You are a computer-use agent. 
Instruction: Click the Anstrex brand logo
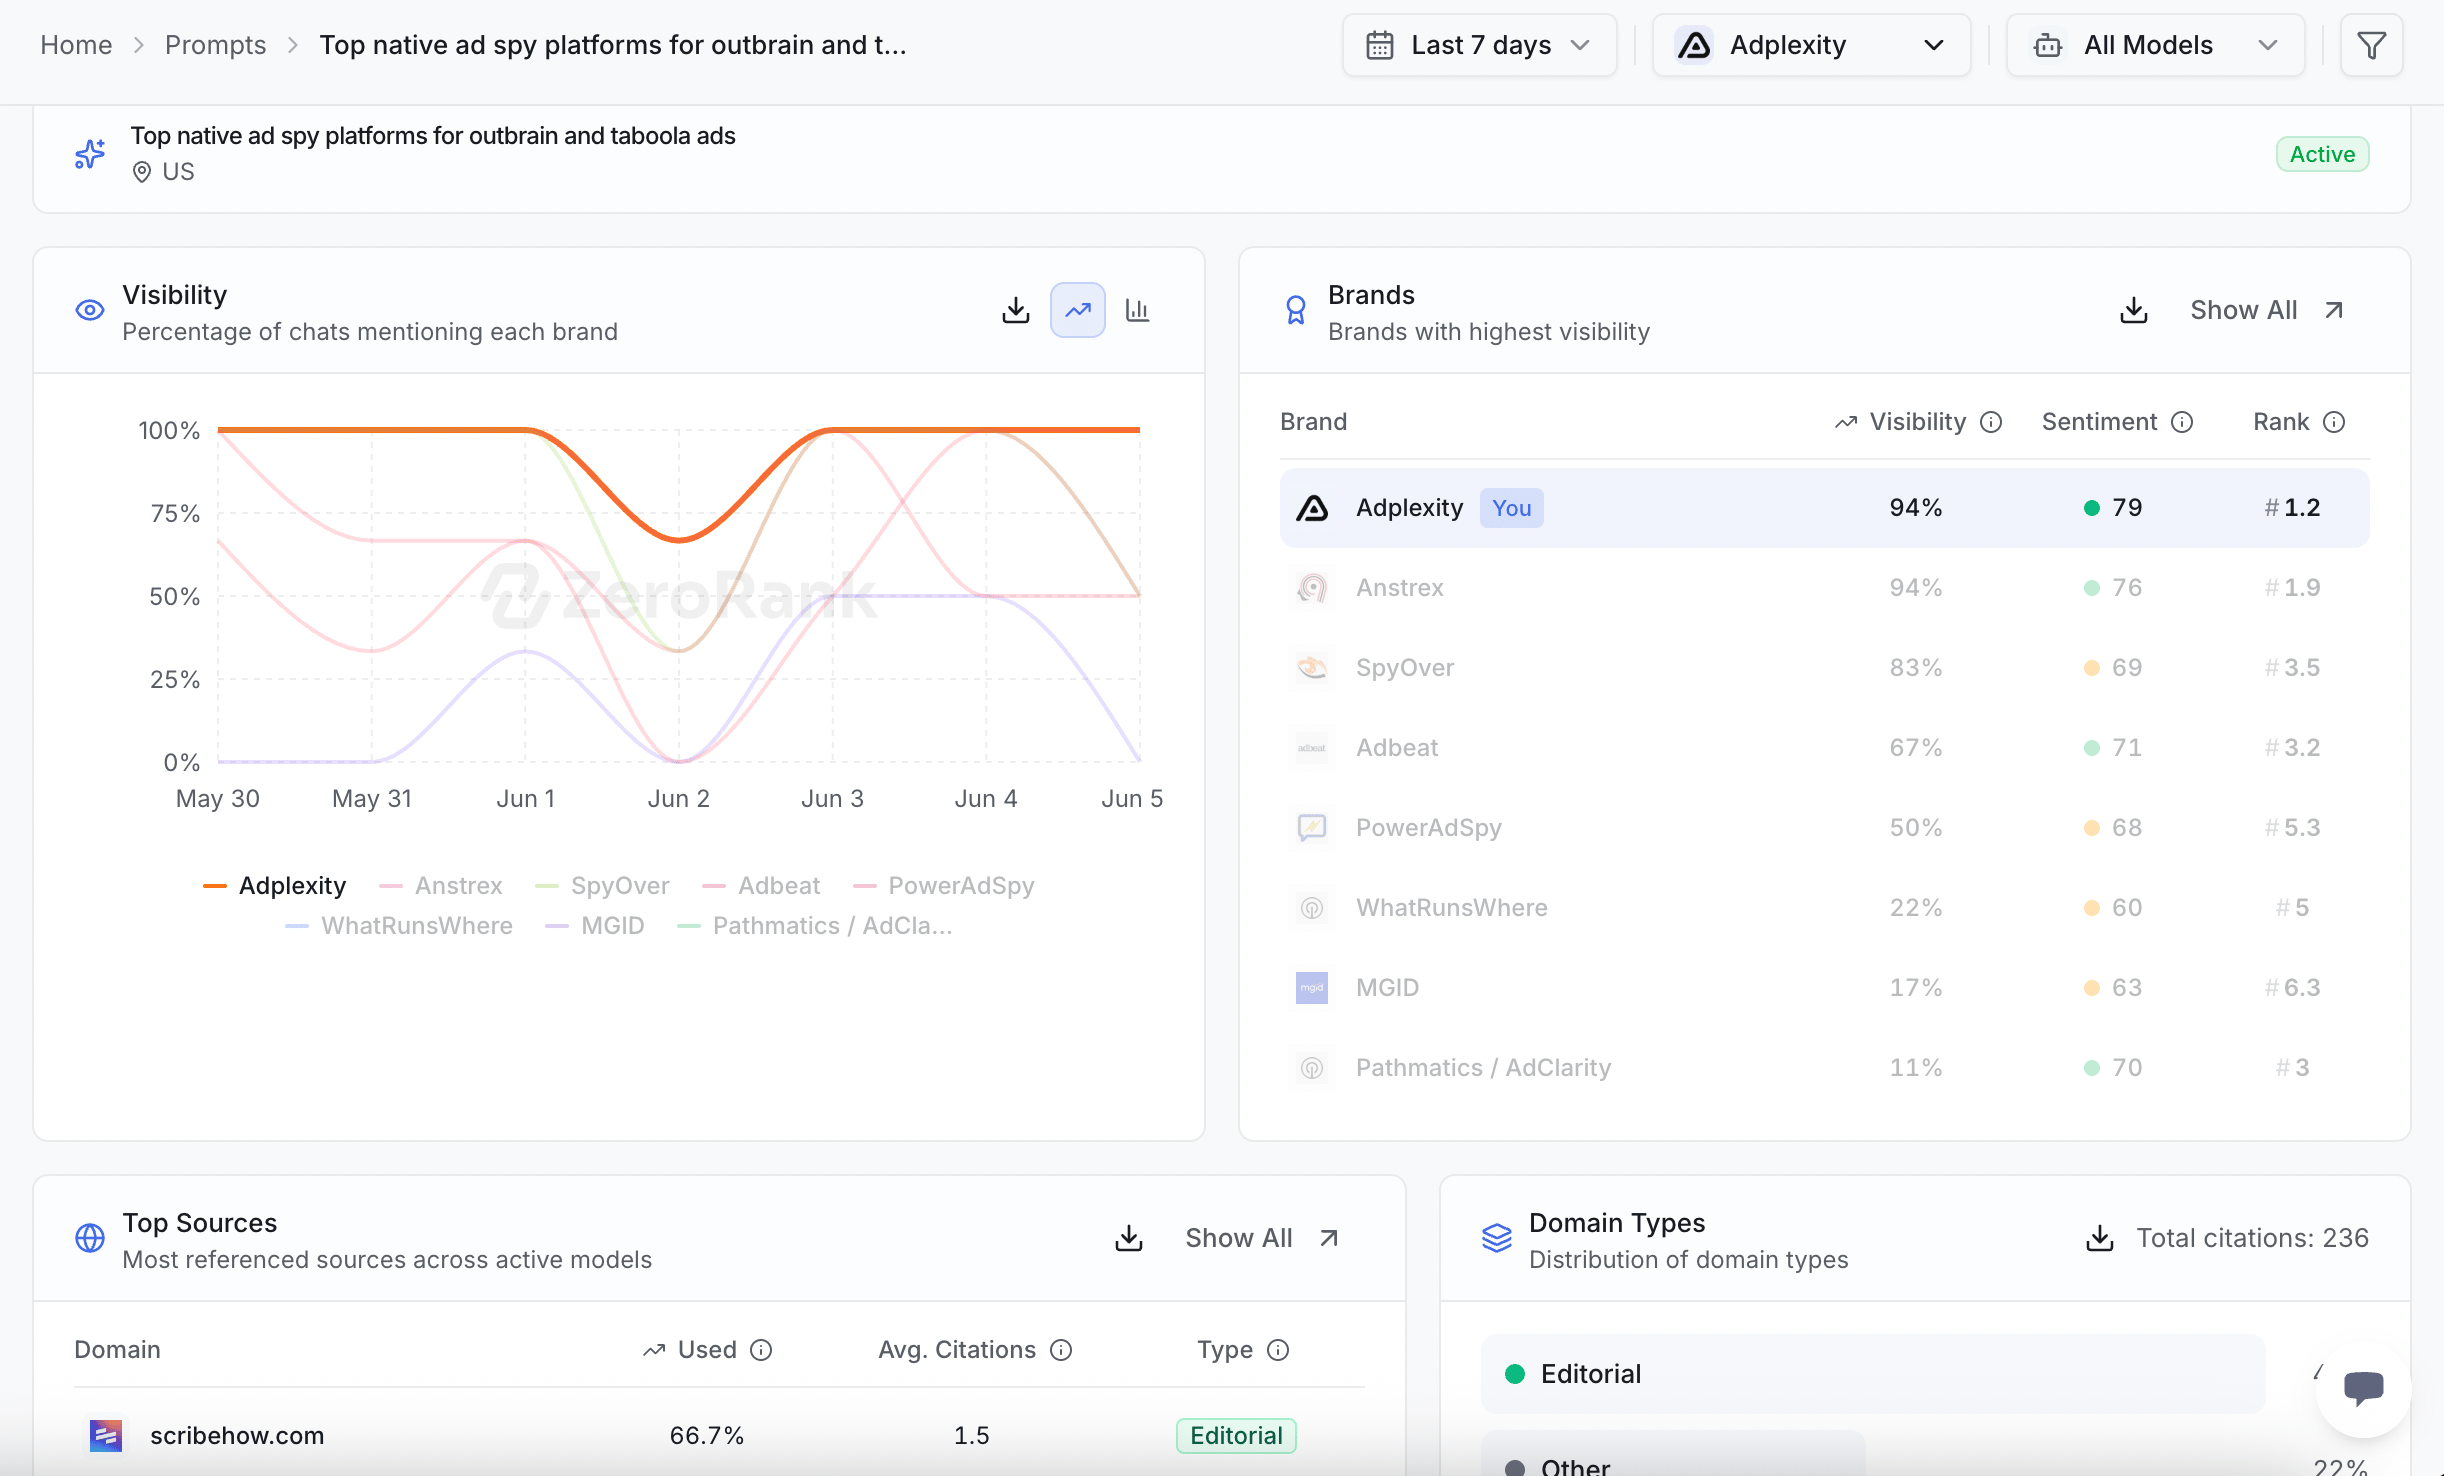click(1312, 588)
